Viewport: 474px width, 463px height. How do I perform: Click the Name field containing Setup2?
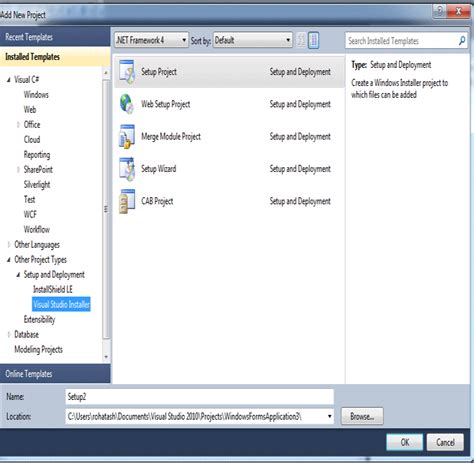coord(199,397)
